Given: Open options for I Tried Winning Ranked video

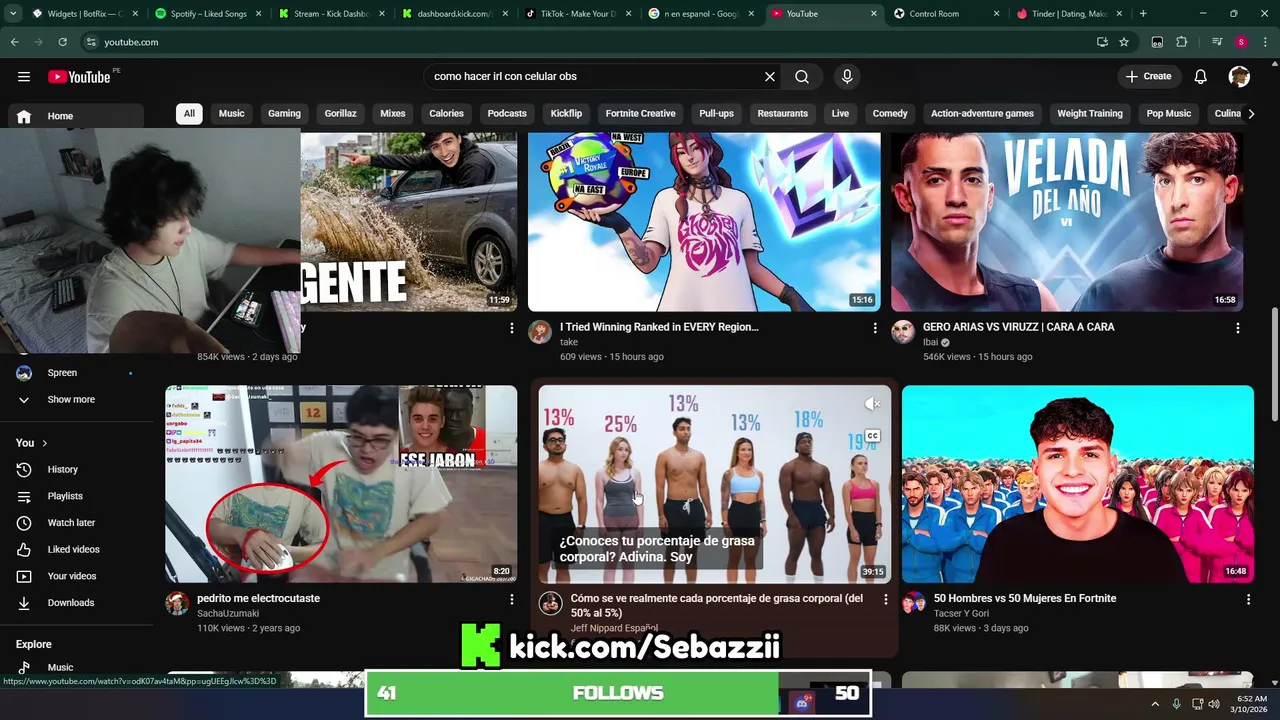Looking at the screenshot, I should coord(875,328).
